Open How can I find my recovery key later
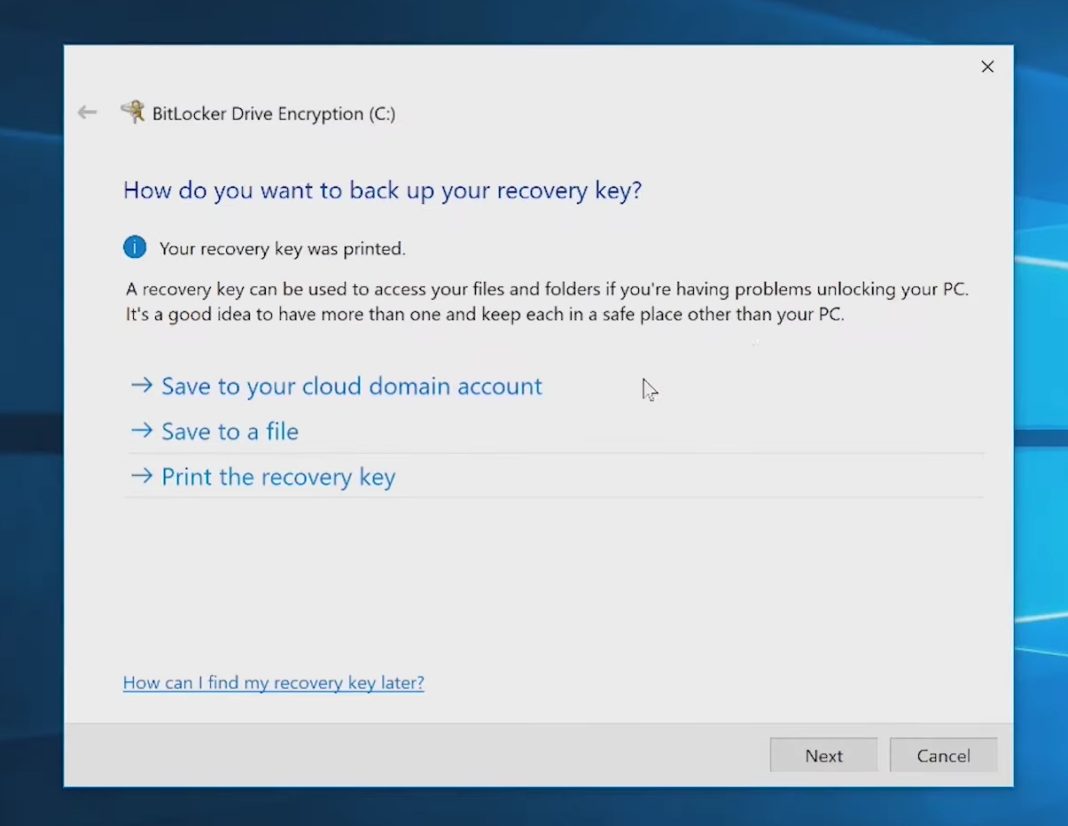1068x826 pixels. coord(273,682)
